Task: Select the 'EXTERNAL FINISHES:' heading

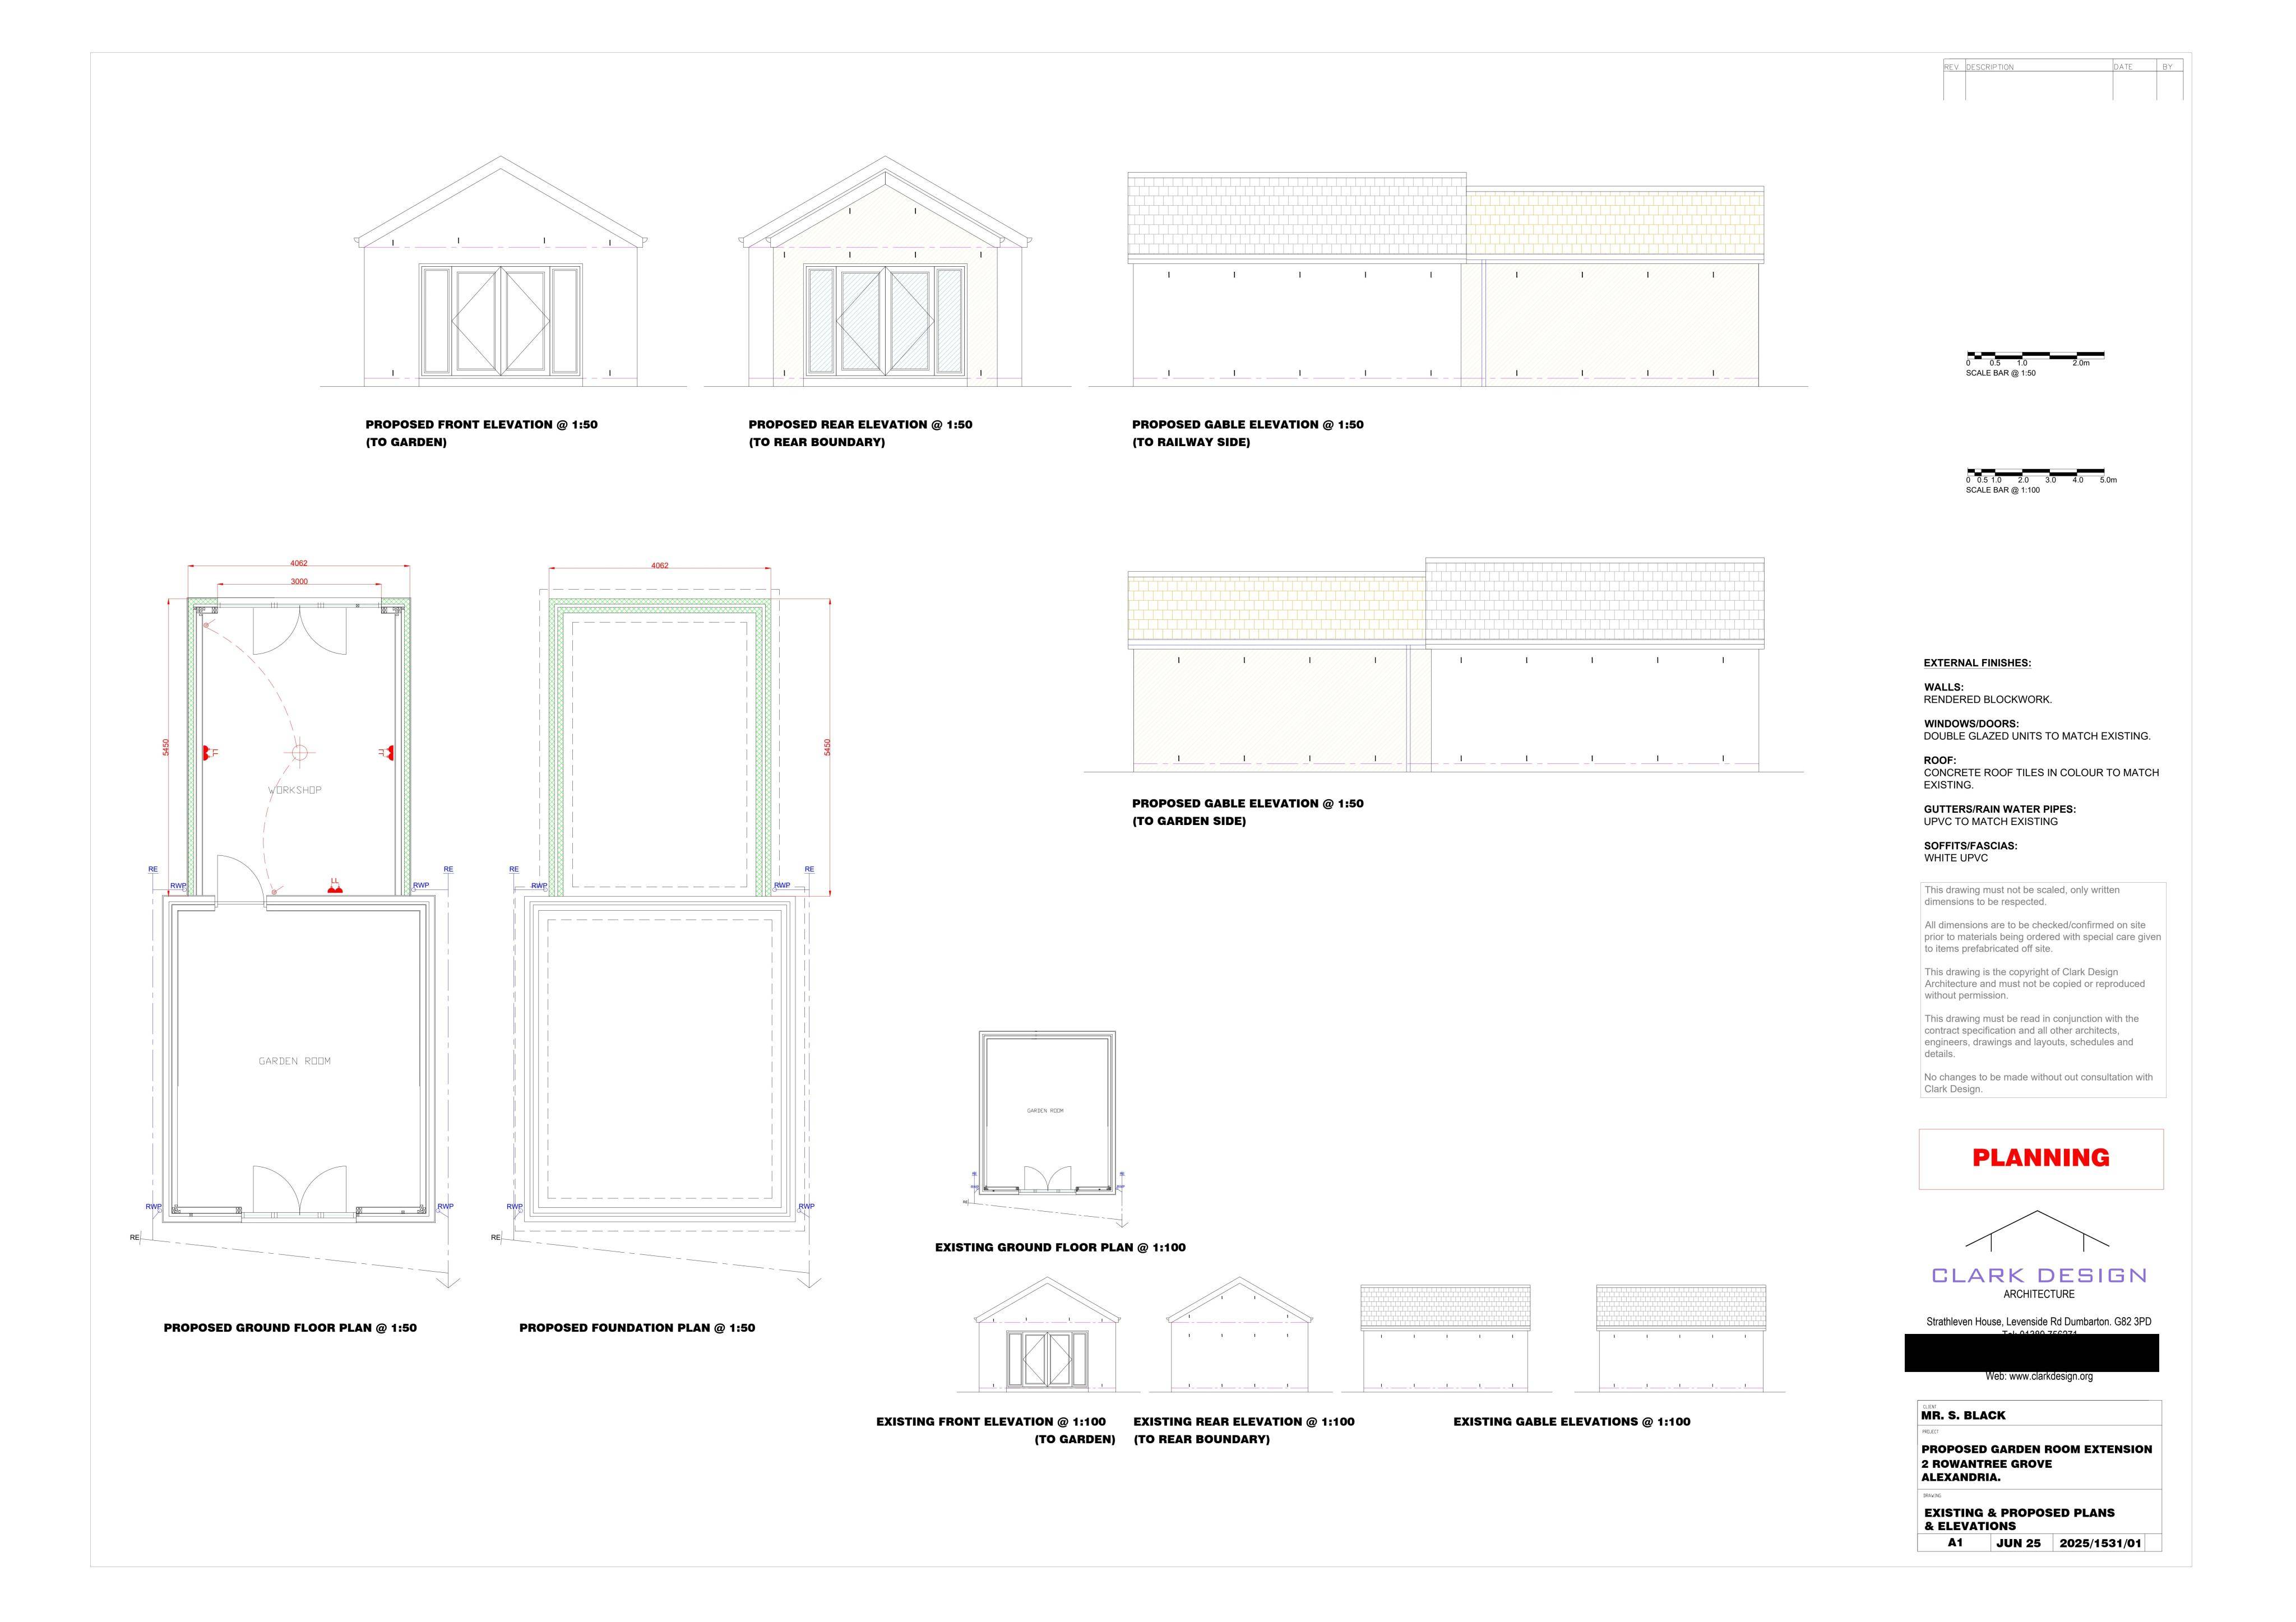Action: [x=1977, y=663]
